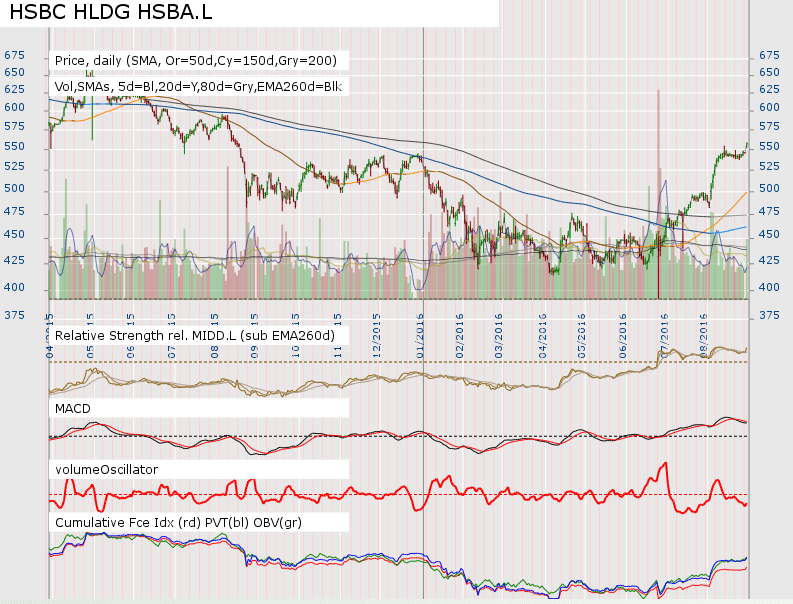Click the 575 value on the right price axis

(x=769, y=126)
